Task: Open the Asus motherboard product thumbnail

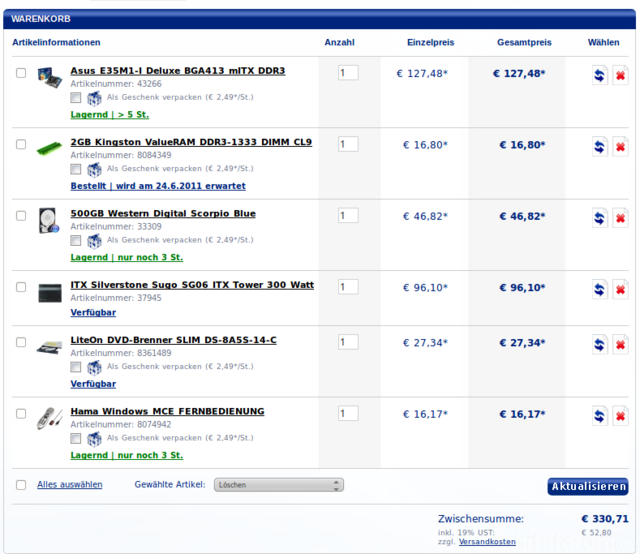Action: pos(49,77)
